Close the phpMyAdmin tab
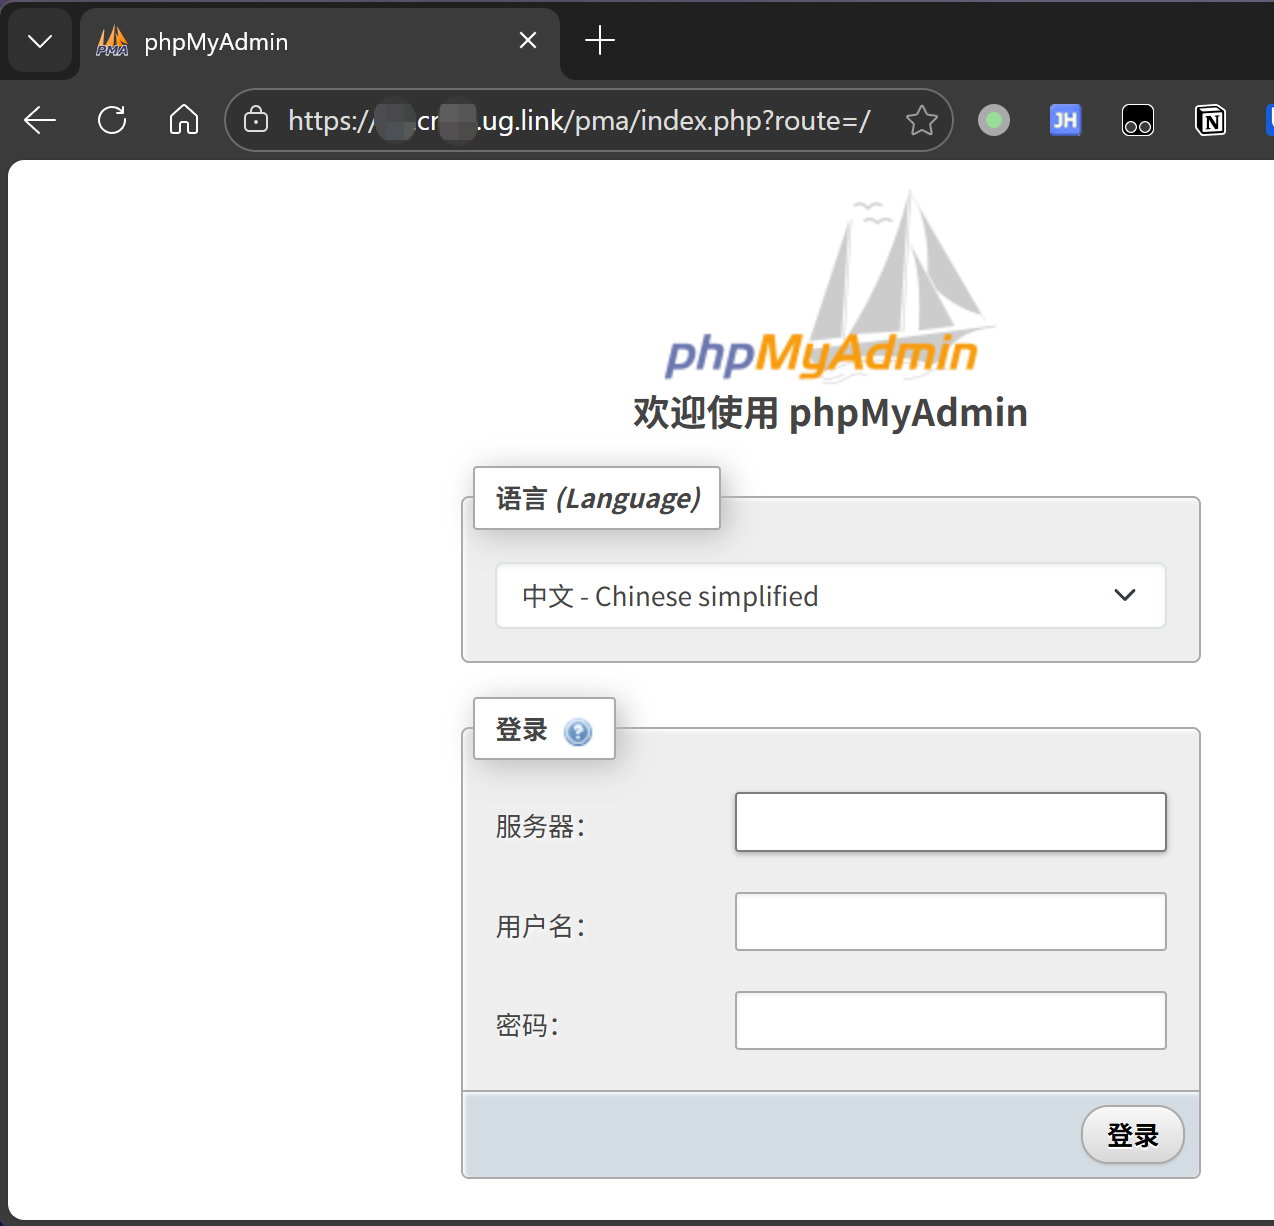Viewport: 1274px width, 1226px height. pyautogui.click(x=528, y=41)
